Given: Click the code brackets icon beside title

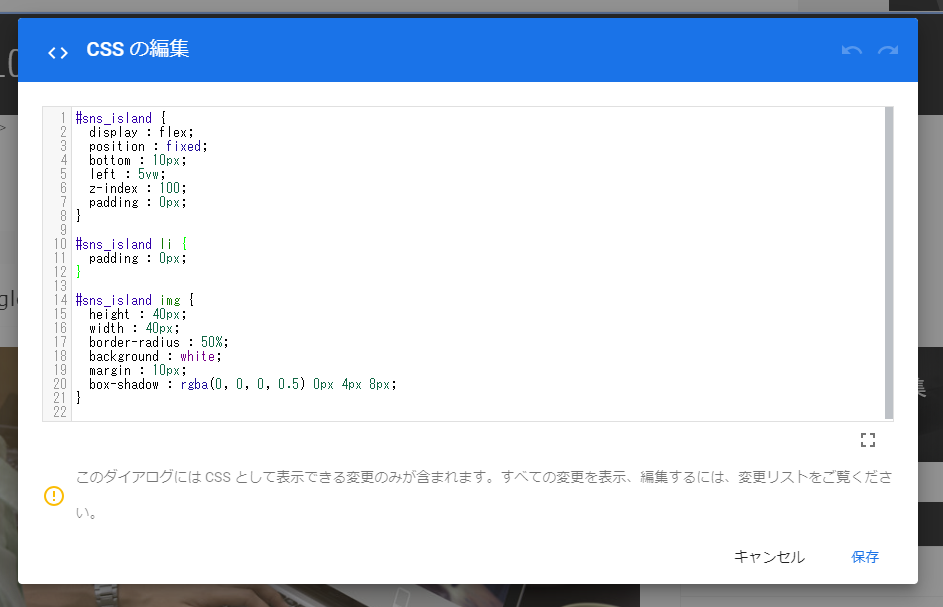Looking at the screenshot, I should (58, 52).
